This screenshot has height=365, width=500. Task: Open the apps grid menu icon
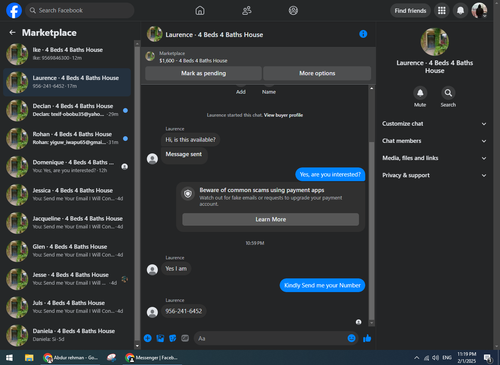coord(442,11)
